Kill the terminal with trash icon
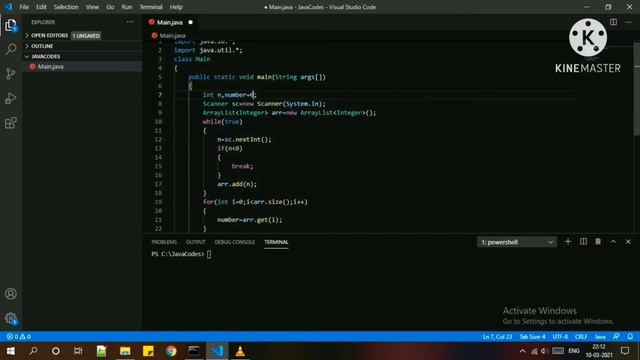640x360 pixels. tap(598, 242)
